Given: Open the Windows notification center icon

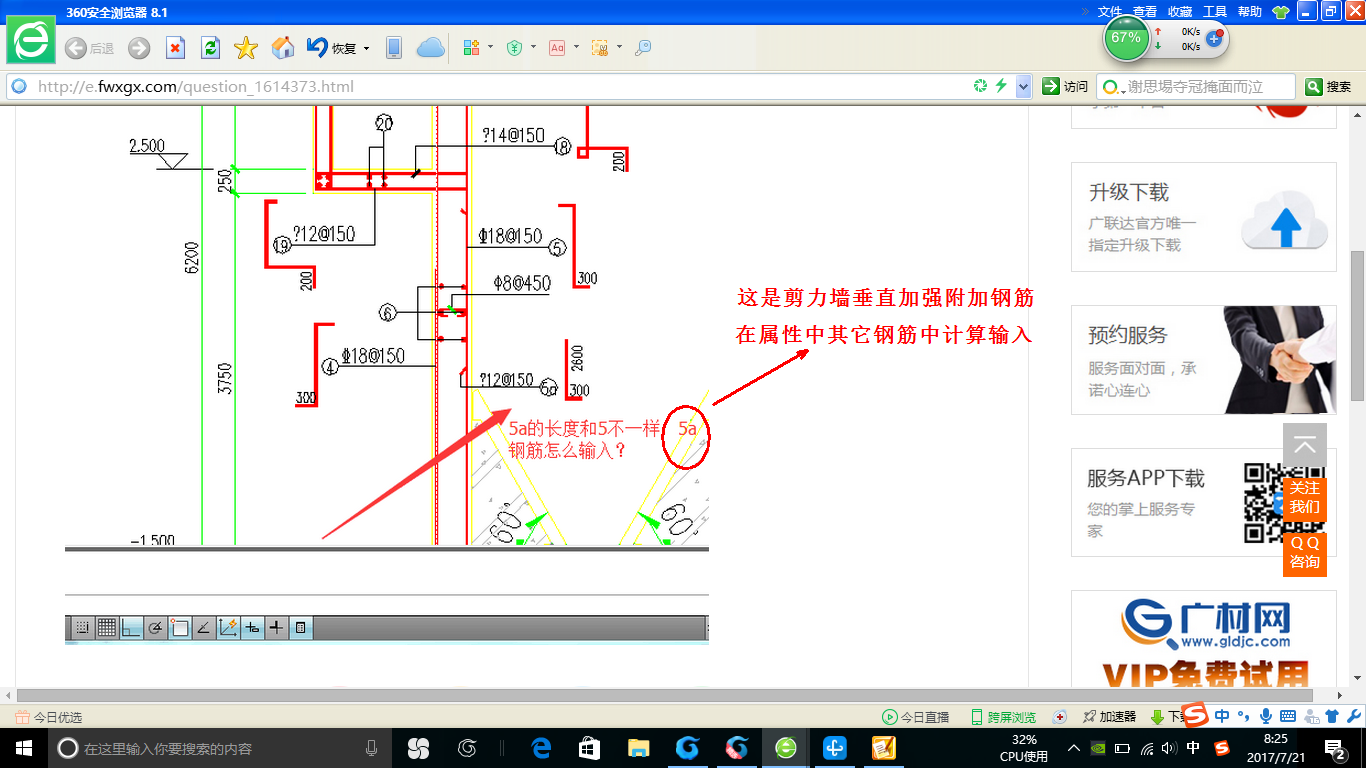Looking at the screenshot, I should pyautogui.click(x=1334, y=748).
